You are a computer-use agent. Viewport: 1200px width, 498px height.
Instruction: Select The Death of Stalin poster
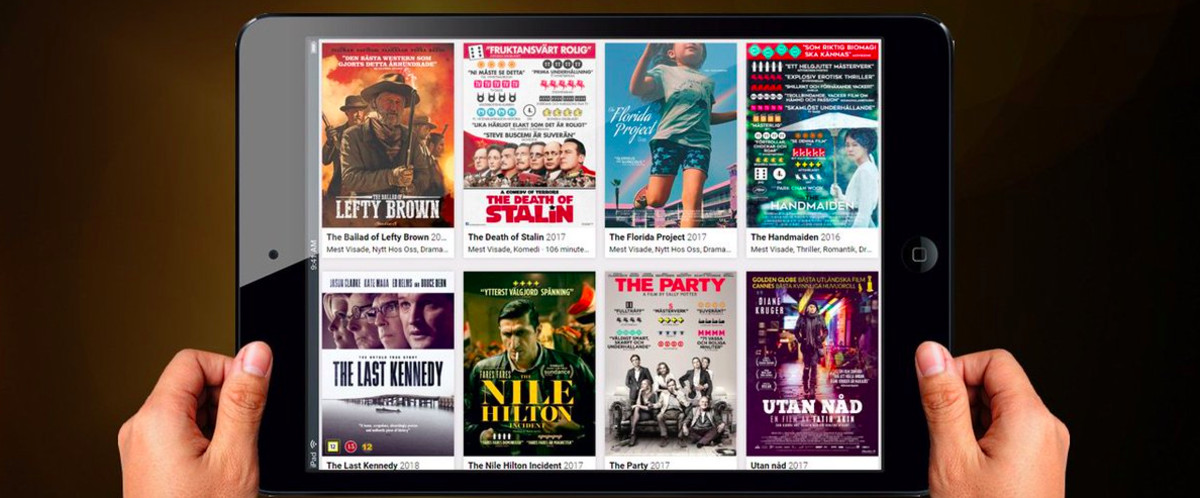point(529,135)
